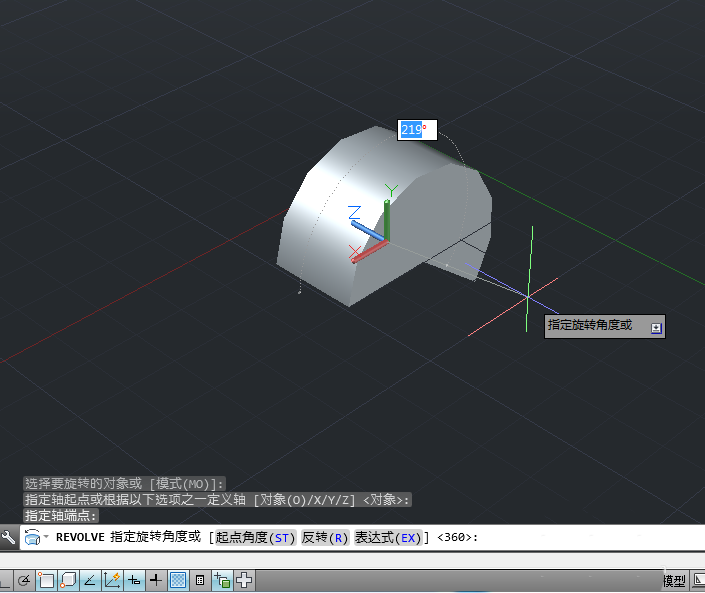Toggle Object Snap Tracking angle icon
705x593 pixels.
90,580
